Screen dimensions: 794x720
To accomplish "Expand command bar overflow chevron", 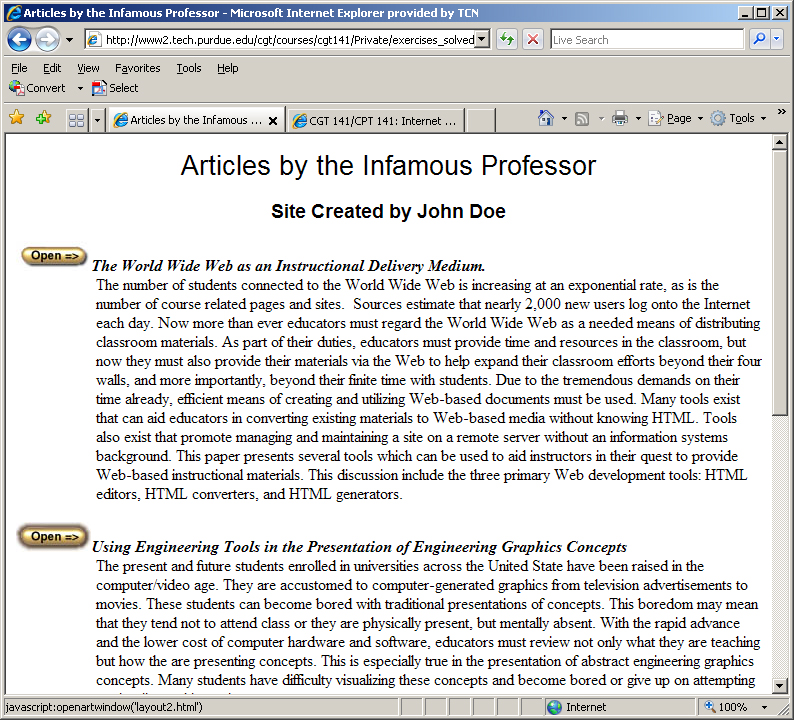I will pos(781,111).
